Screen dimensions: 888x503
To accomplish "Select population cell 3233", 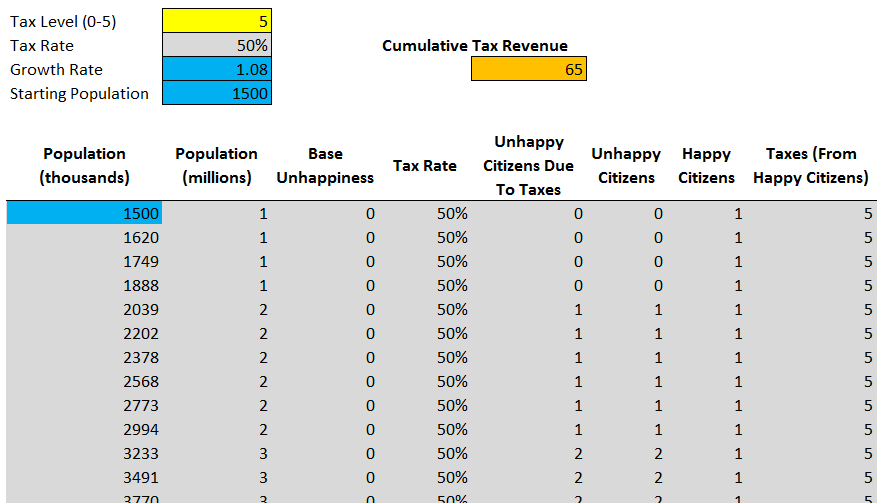I will click(x=84, y=454).
